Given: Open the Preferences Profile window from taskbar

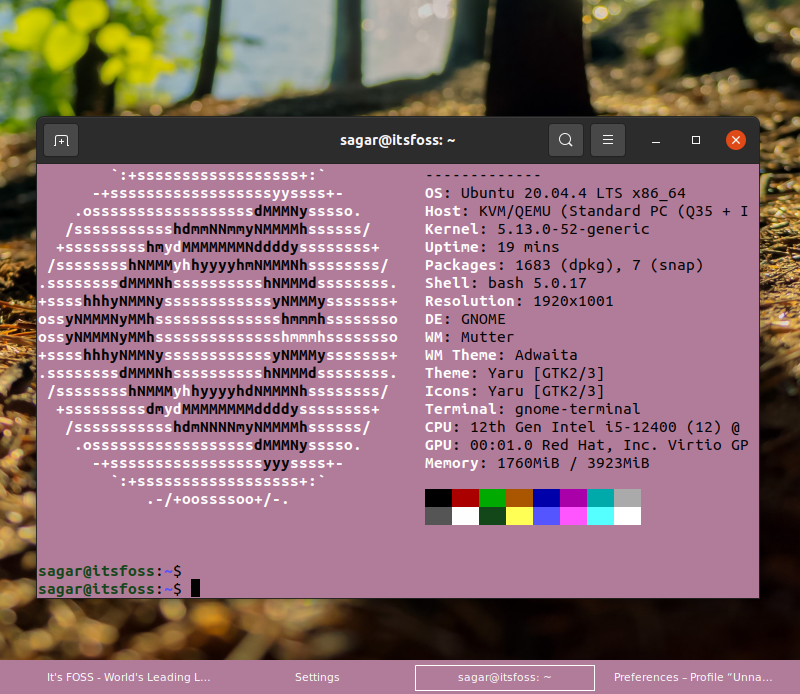Looking at the screenshot, I should 692,677.
